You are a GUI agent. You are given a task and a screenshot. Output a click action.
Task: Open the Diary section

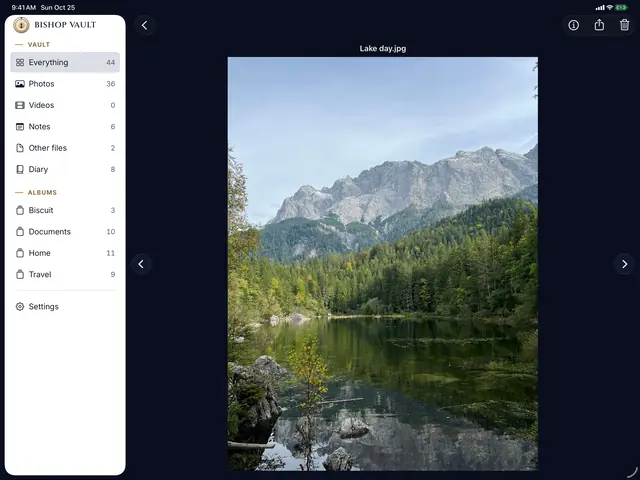click(65, 169)
